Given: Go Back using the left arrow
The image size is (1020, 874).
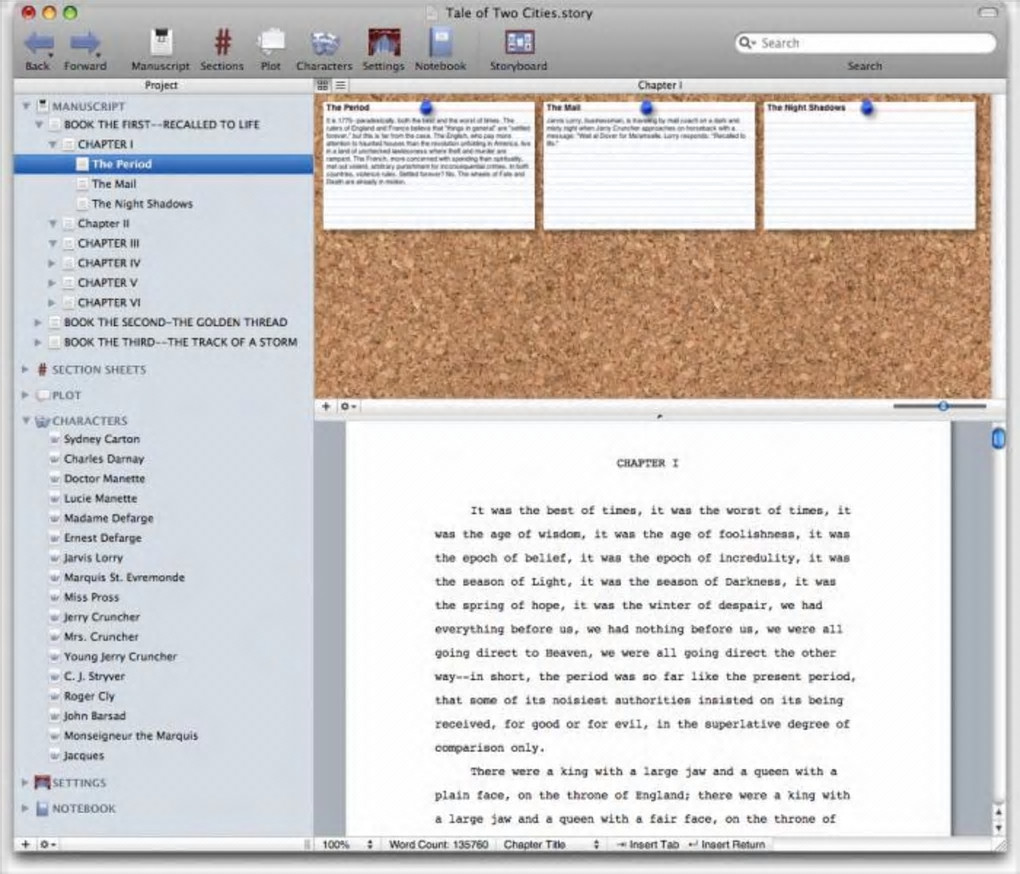Looking at the screenshot, I should pyautogui.click(x=38, y=44).
